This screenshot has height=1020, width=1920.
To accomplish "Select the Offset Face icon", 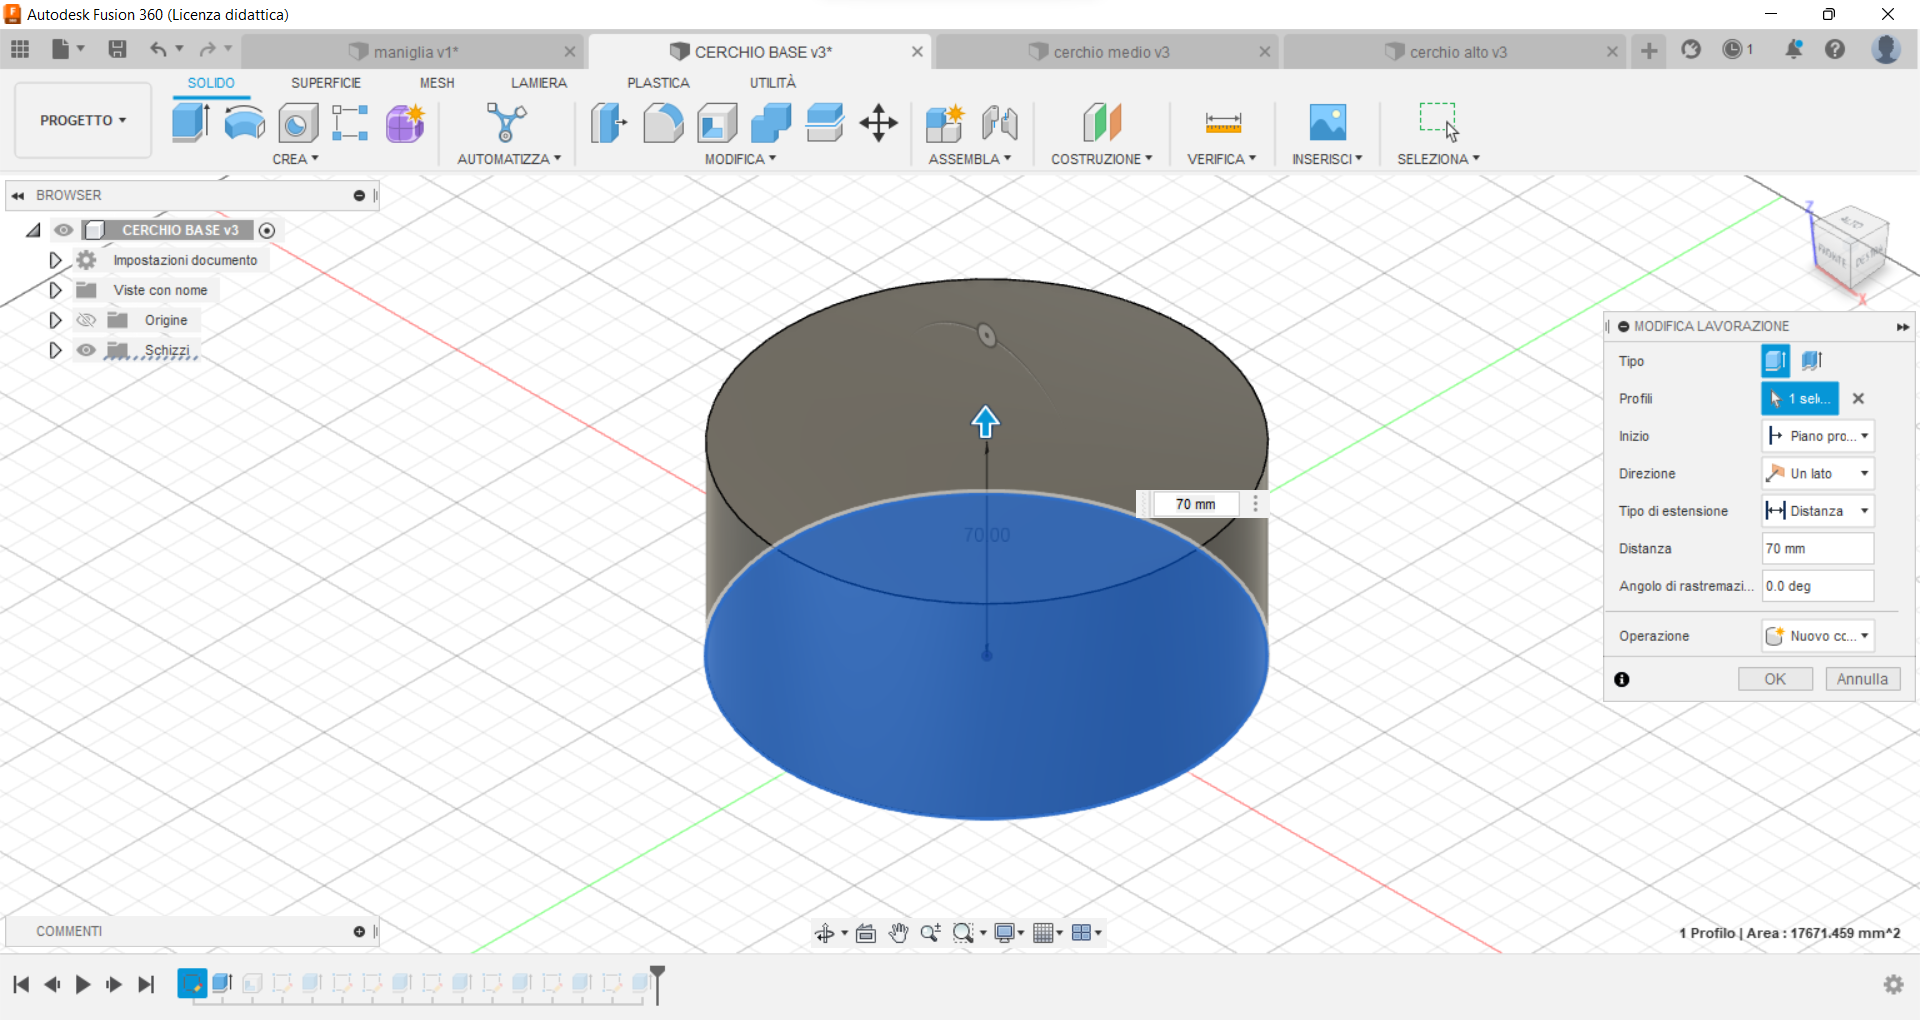I will coord(825,123).
